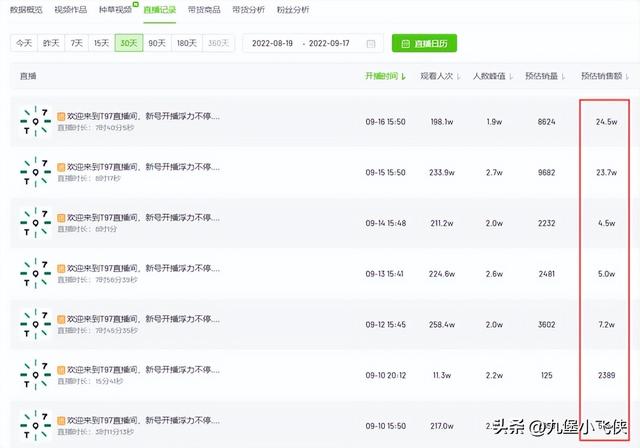
Task: Open the 09-12 15:45 livestream title link
Action: click(143, 319)
